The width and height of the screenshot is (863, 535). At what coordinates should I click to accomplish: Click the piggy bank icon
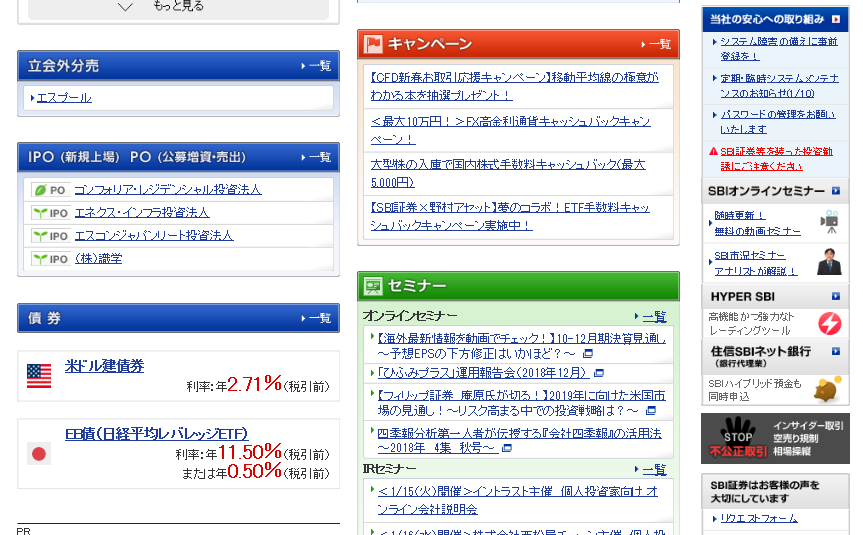click(828, 390)
